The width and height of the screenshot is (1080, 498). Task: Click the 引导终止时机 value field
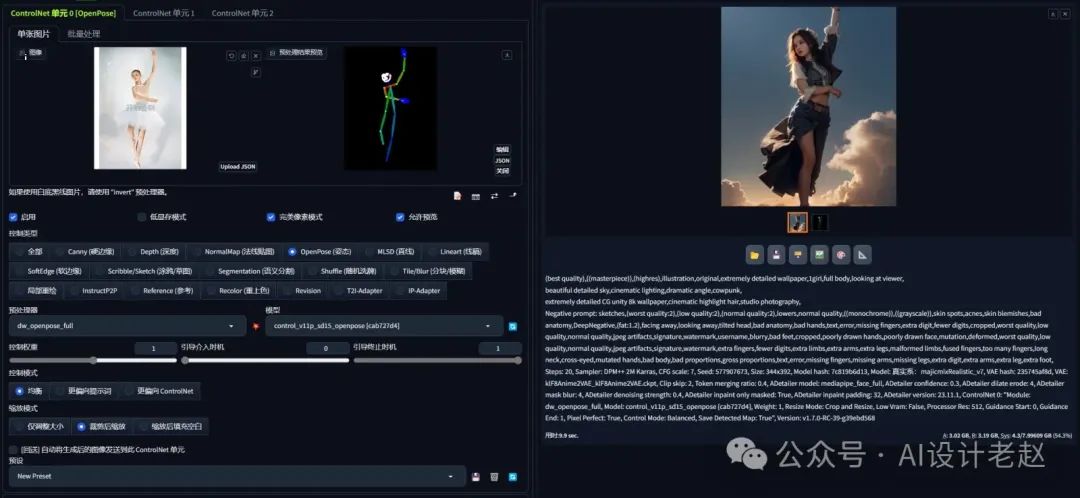point(499,349)
